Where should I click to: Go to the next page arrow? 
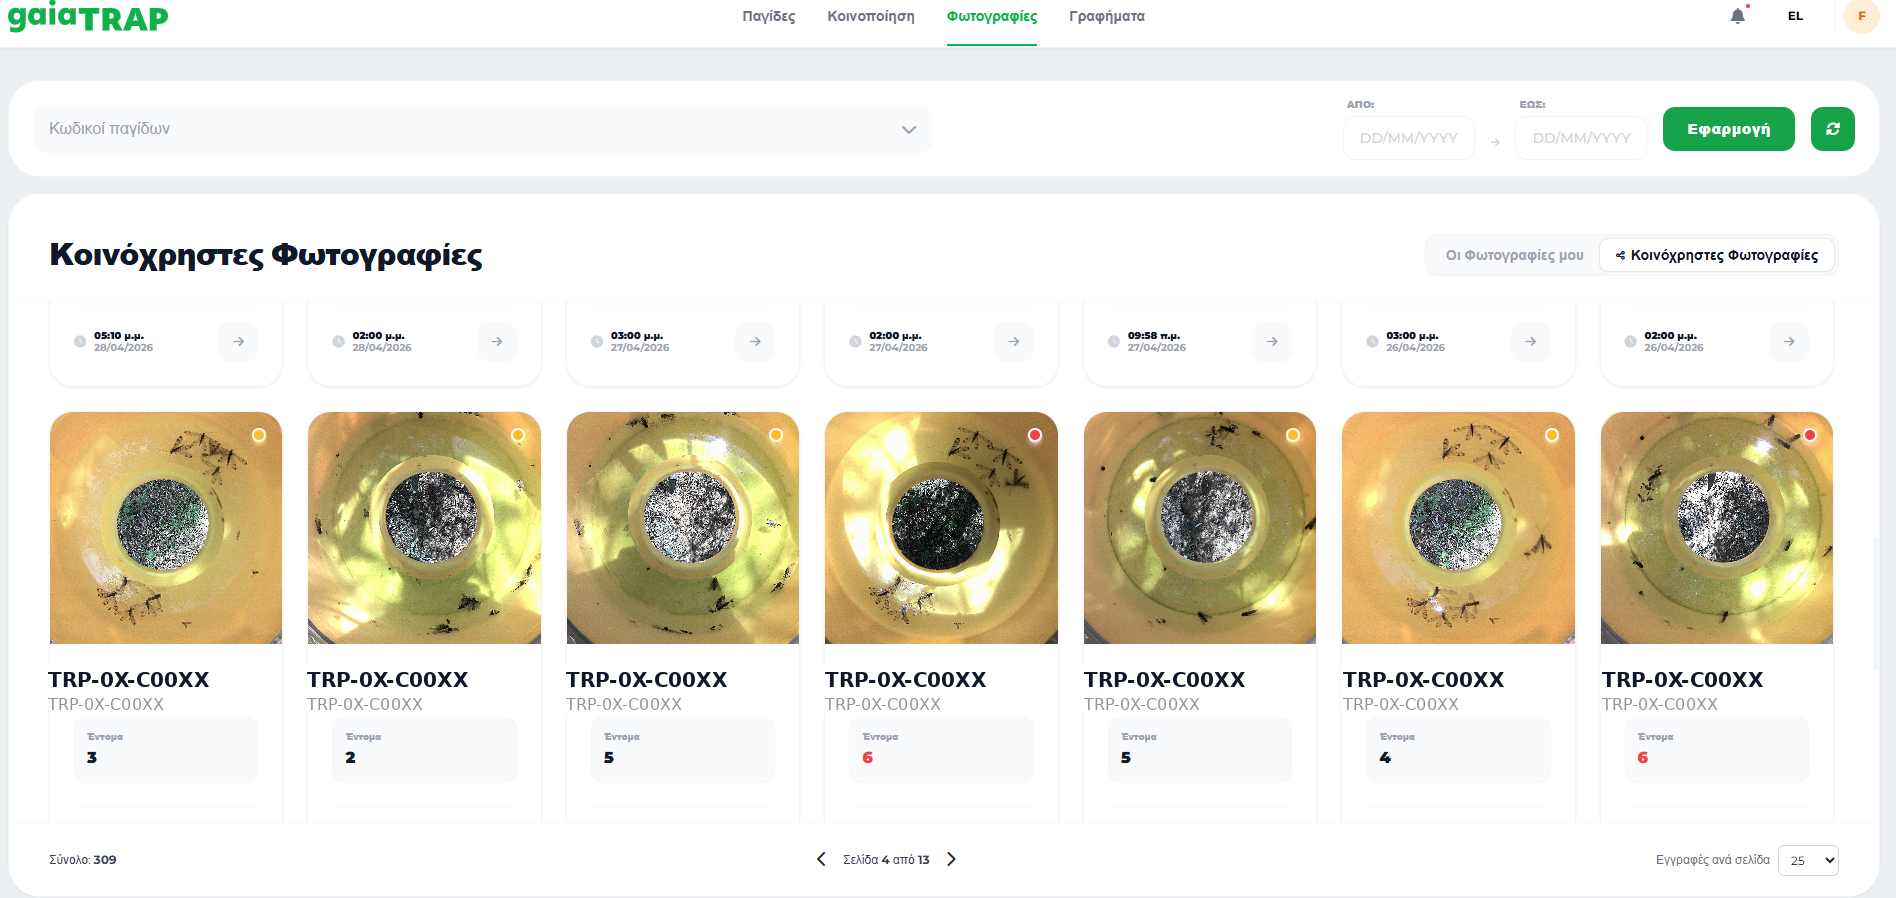951,859
